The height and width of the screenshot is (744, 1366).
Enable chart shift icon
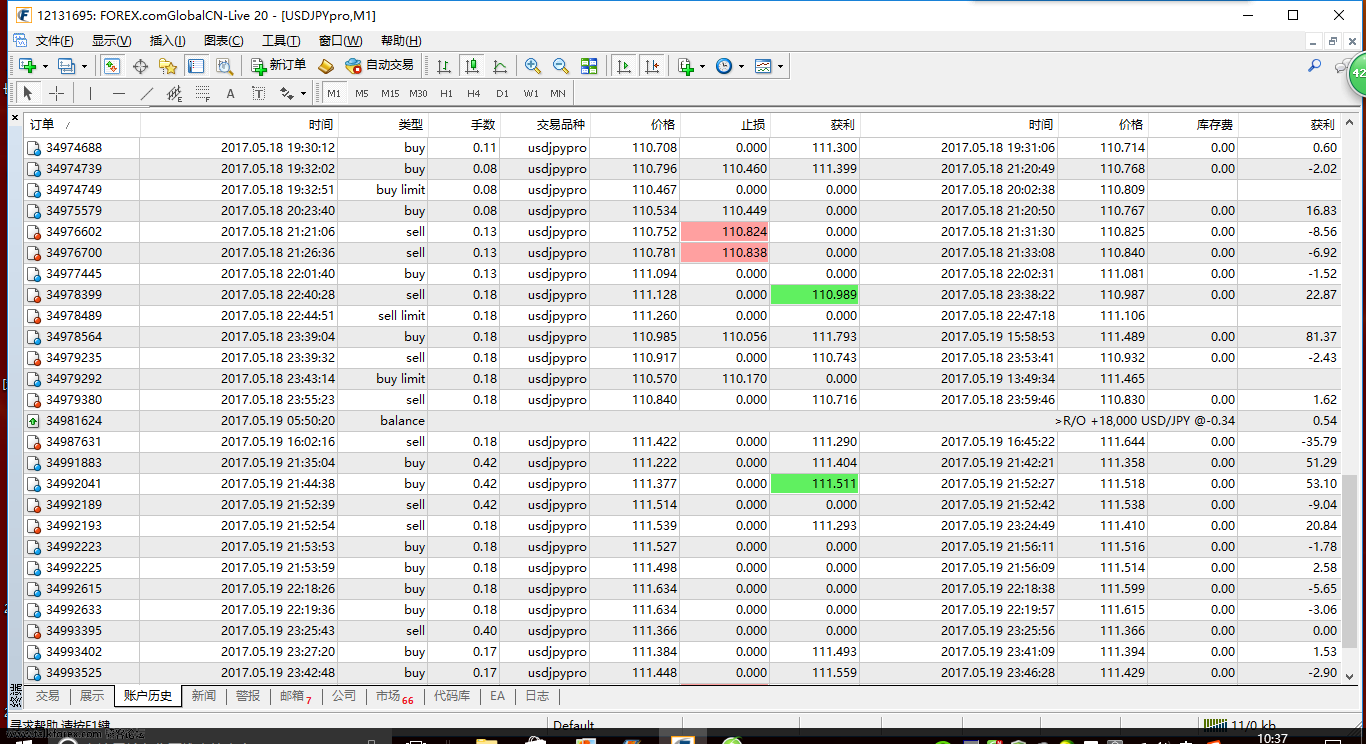tap(652, 66)
